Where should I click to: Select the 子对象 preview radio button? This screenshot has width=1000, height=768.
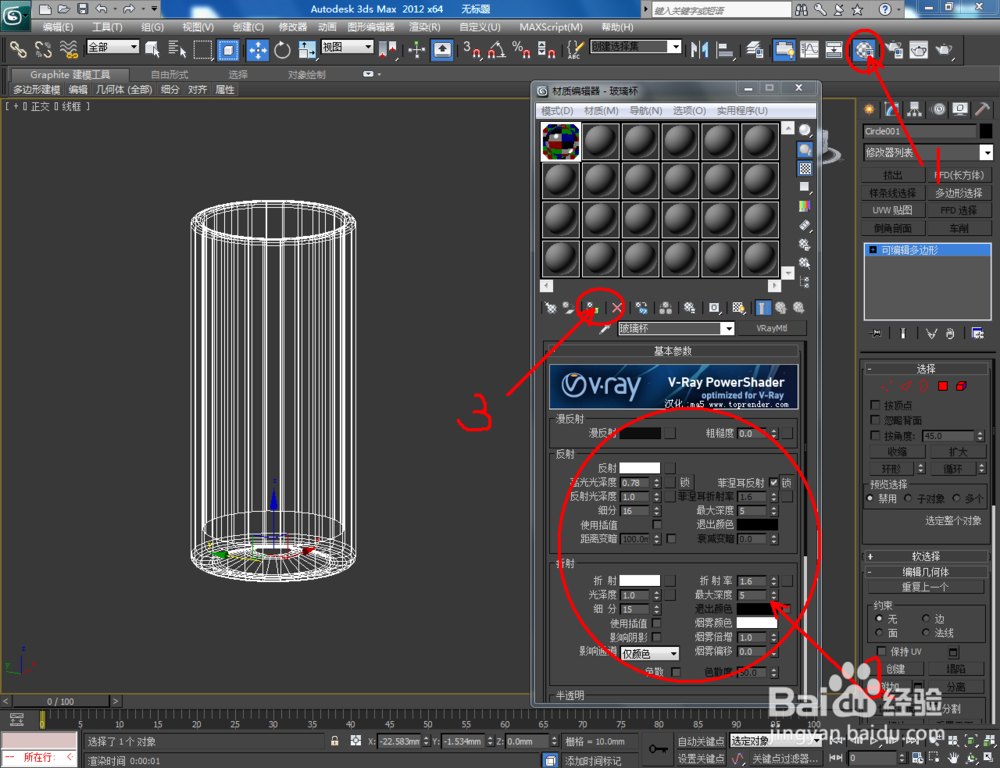pos(908,498)
